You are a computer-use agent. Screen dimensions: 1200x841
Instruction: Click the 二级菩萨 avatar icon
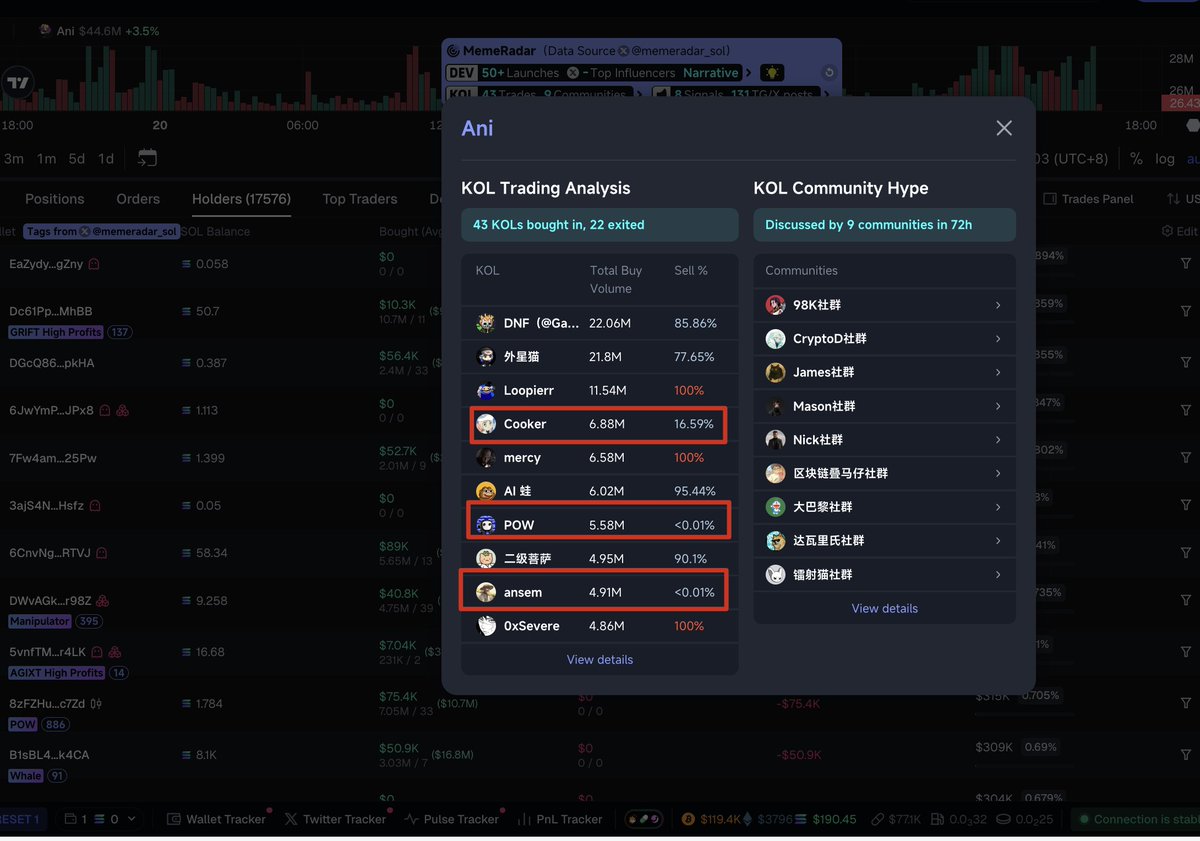[x=486, y=558]
